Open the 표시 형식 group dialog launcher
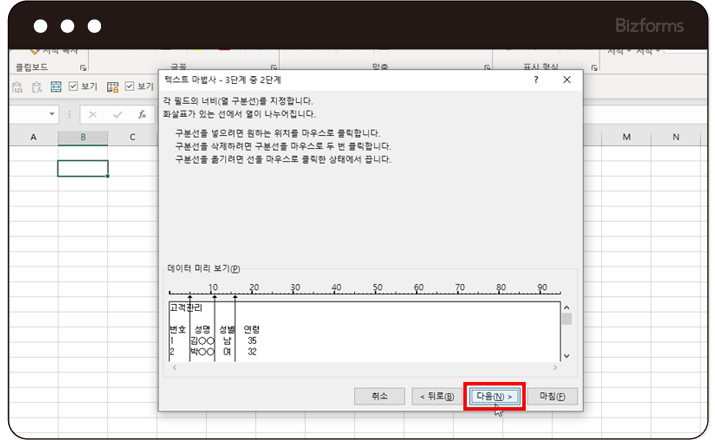The height and width of the screenshot is (440, 715). pyautogui.click(x=594, y=68)
